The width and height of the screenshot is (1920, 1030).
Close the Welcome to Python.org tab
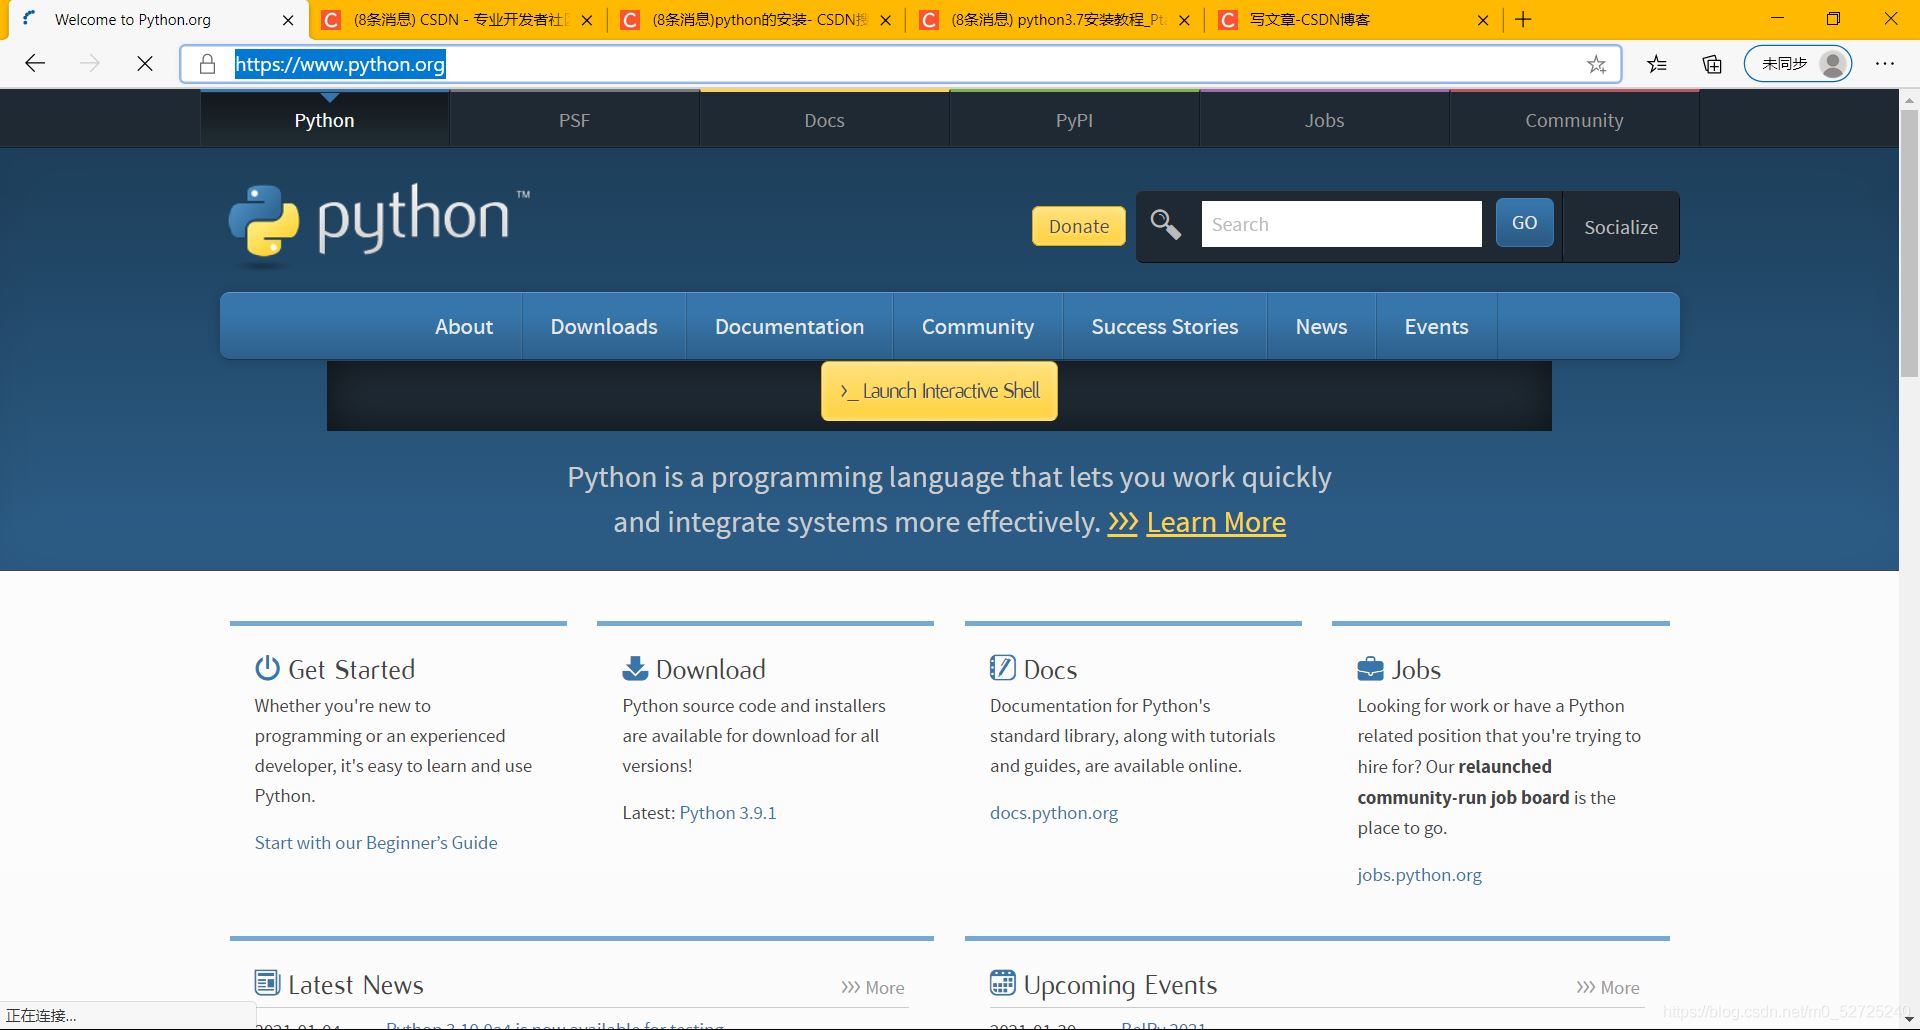[288, 20]
